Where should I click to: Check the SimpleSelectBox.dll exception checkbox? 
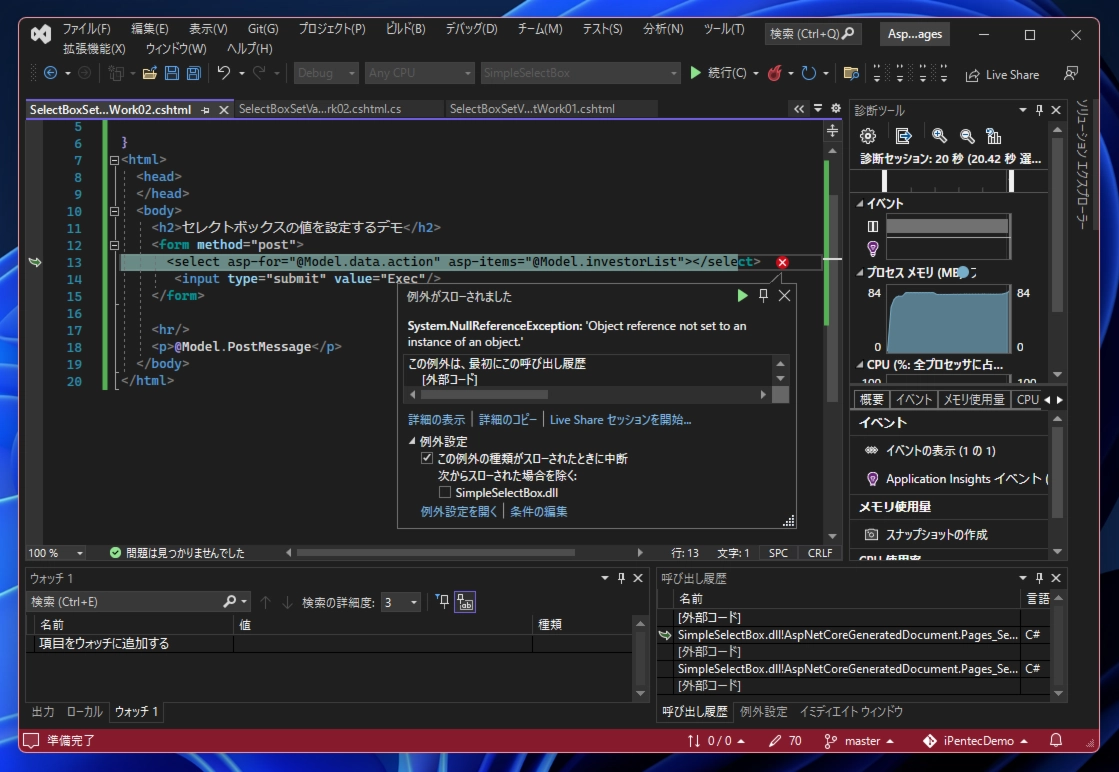click(x=445, y=492)
